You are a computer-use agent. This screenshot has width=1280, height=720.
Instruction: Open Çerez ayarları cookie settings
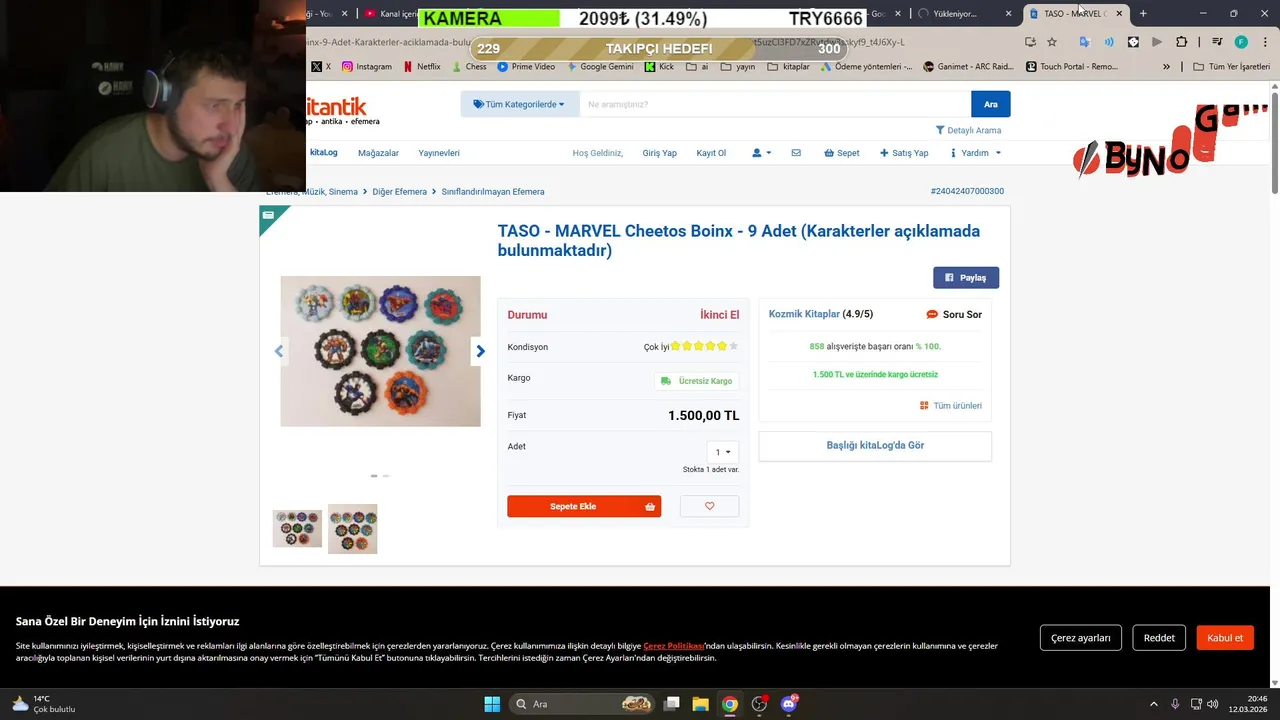pyautogui.click(x=1081, y=638)
